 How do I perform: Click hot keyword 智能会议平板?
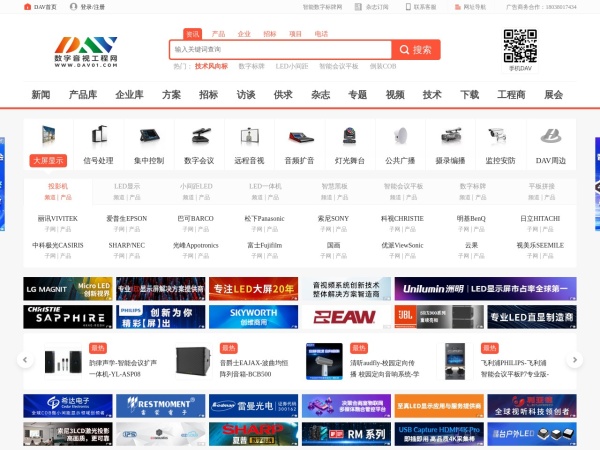[x=339, y=66]
